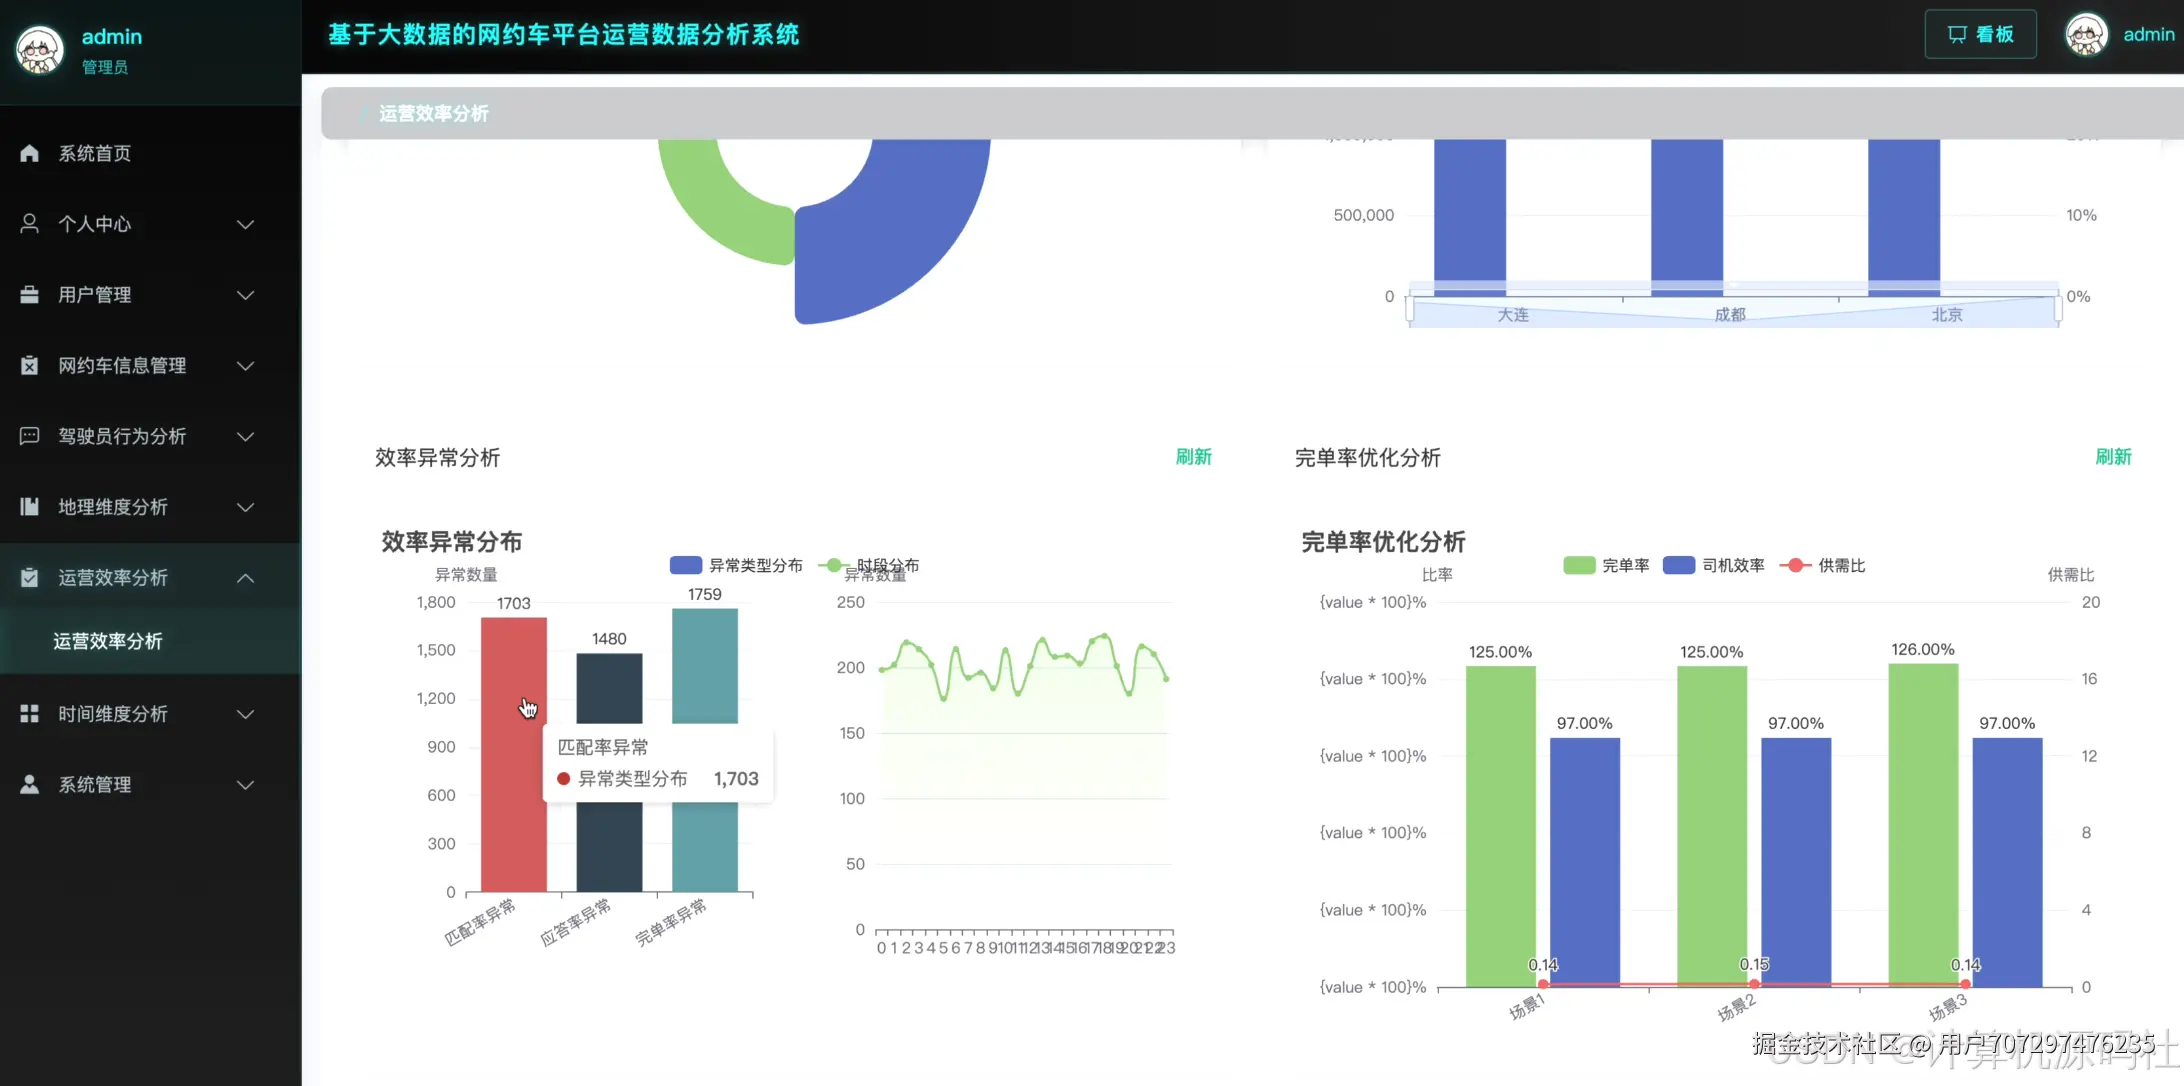Image resolution: width=2184 pixels, height=1086 pixels.
Task: Click 刷新 on 完单率优化分析 panel
Action: 2113,457
